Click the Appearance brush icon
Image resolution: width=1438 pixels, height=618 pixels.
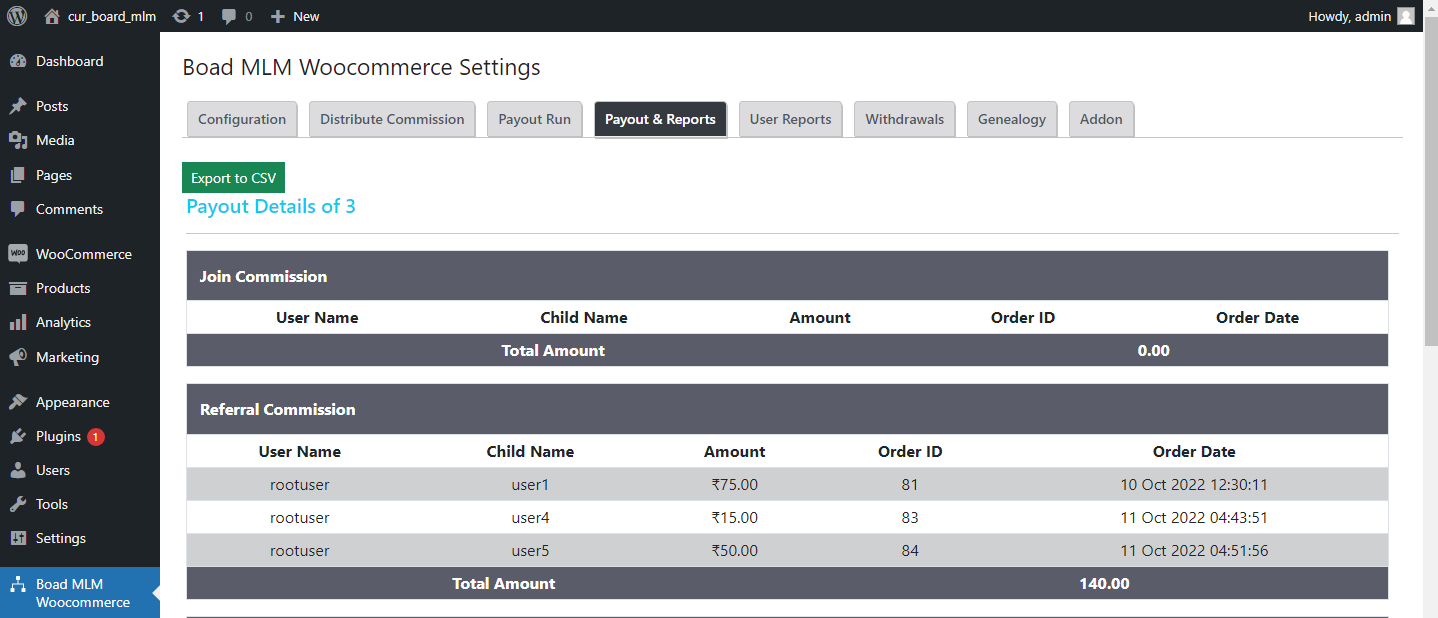point(22,401)
